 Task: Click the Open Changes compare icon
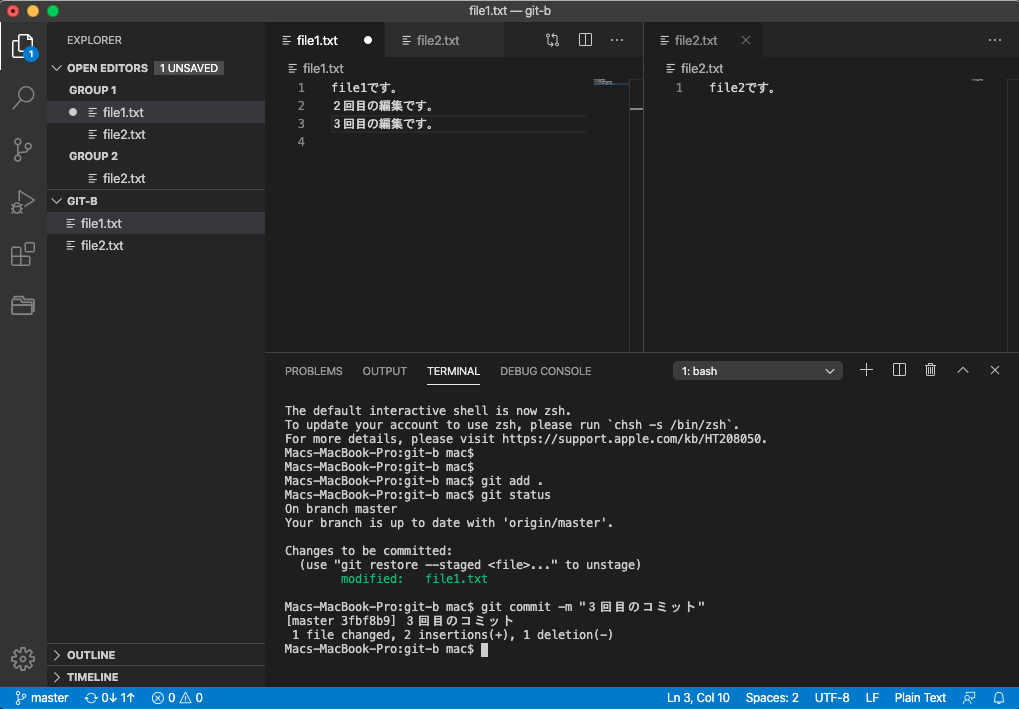tap(552, 40)
